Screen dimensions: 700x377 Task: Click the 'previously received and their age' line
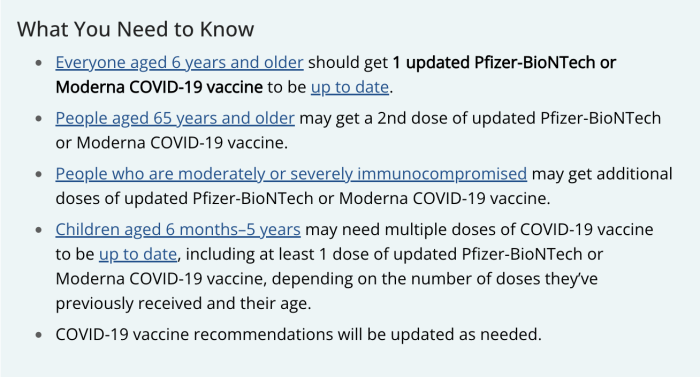pos(183,303)
